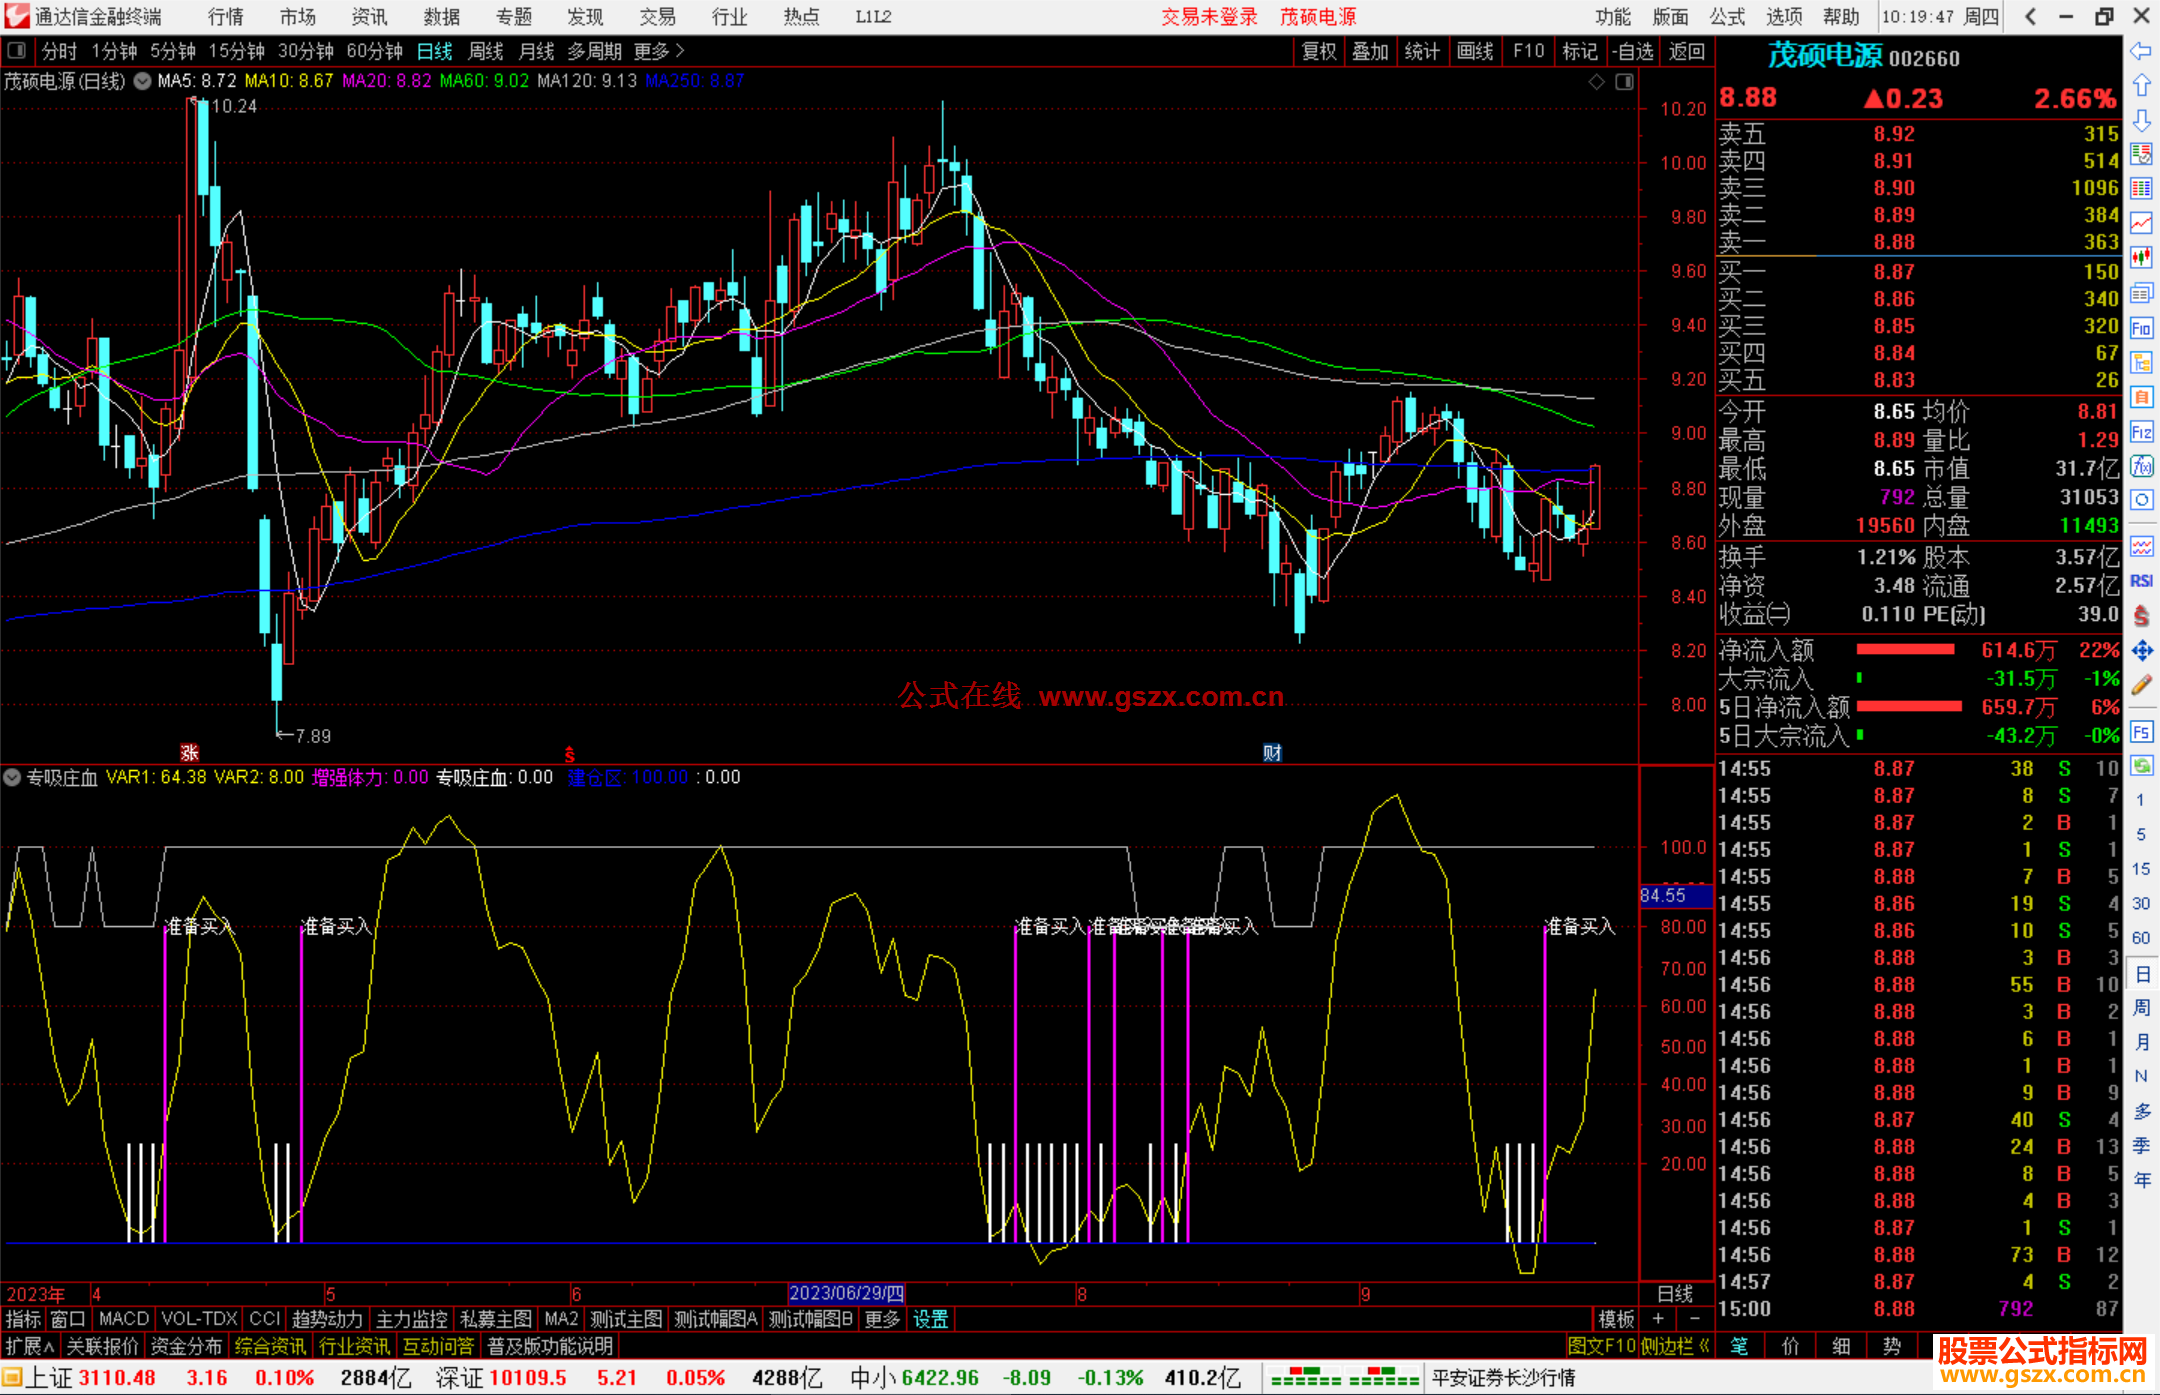This screenshot has width=2160, height=1395.
Task: Click the plus zoom button beside 模板
Action: (1658, 1319)
